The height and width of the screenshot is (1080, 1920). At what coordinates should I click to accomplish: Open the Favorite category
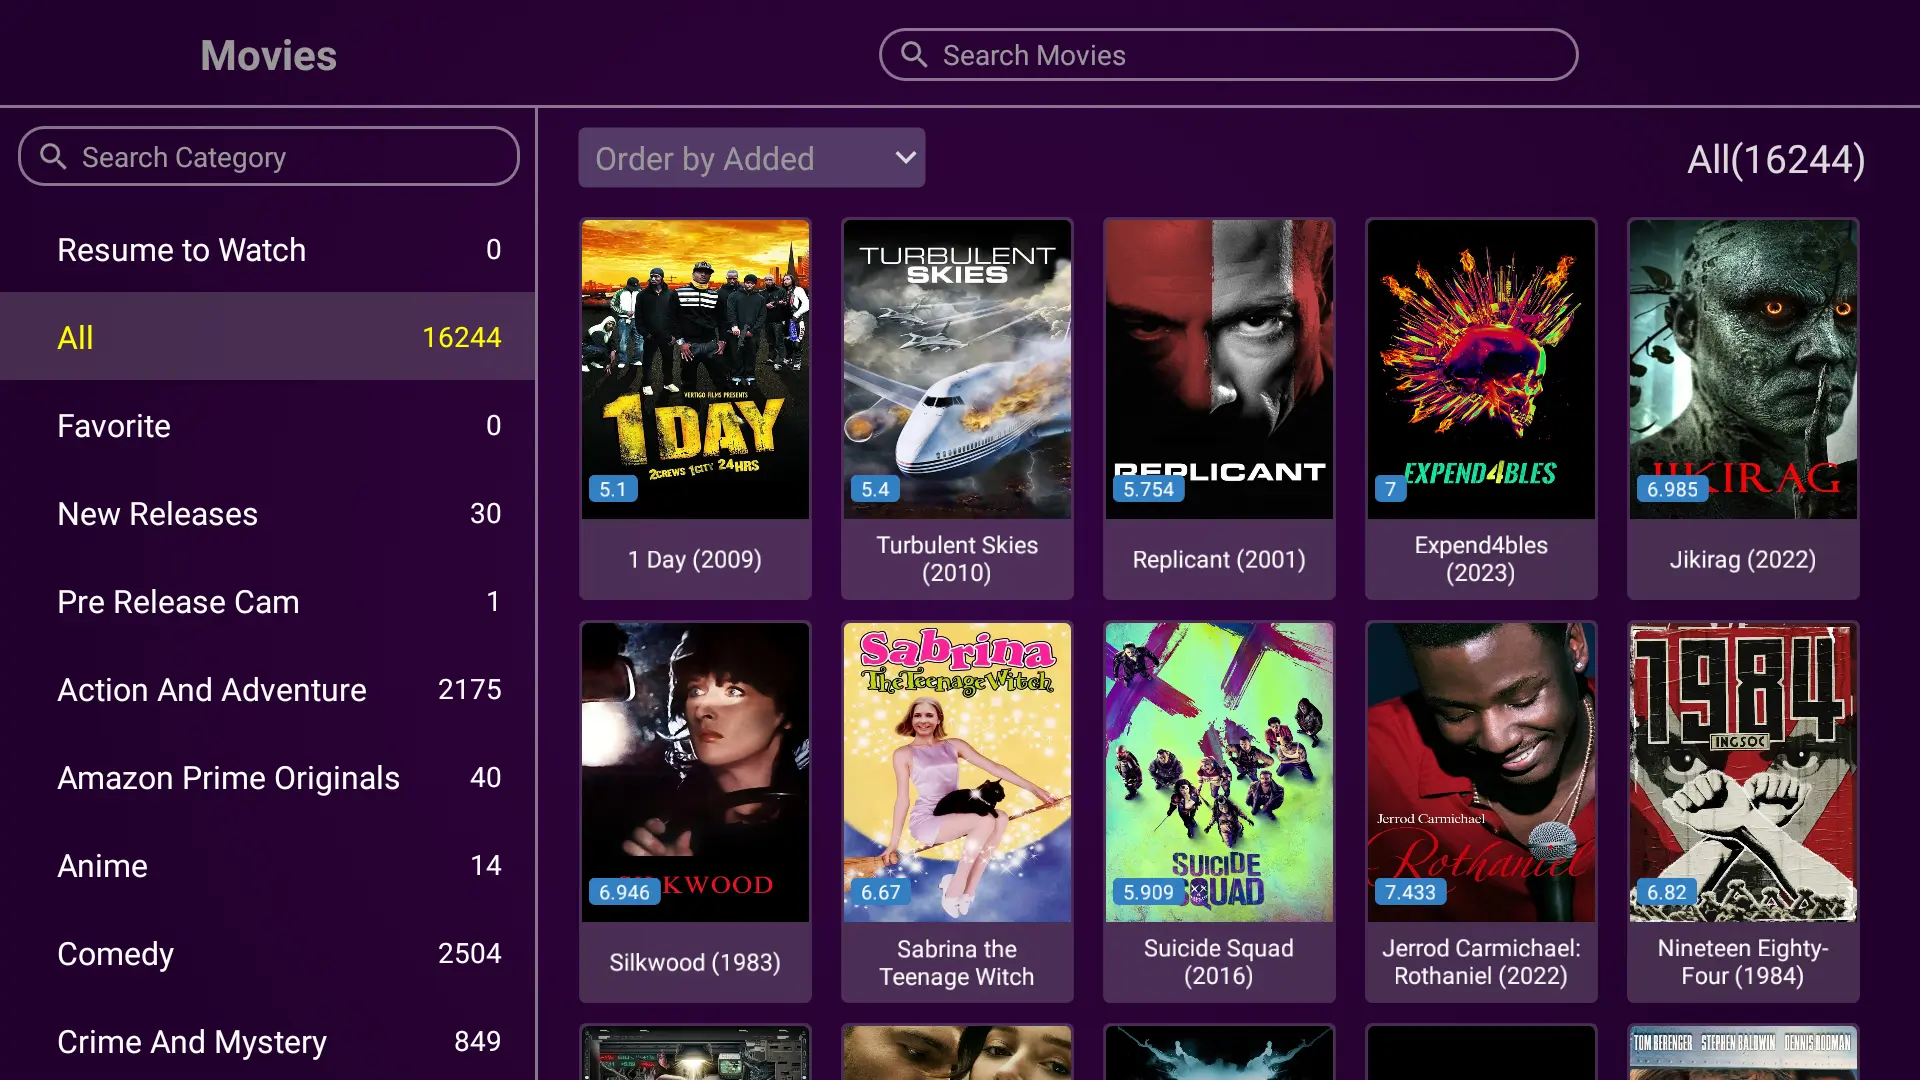268,425
